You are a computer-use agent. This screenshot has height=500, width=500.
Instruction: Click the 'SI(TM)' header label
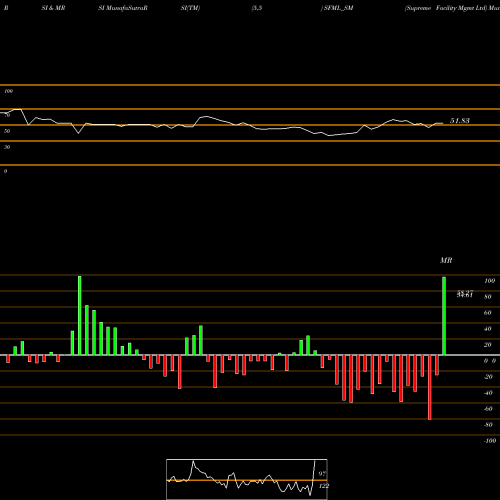coord(190,8)
